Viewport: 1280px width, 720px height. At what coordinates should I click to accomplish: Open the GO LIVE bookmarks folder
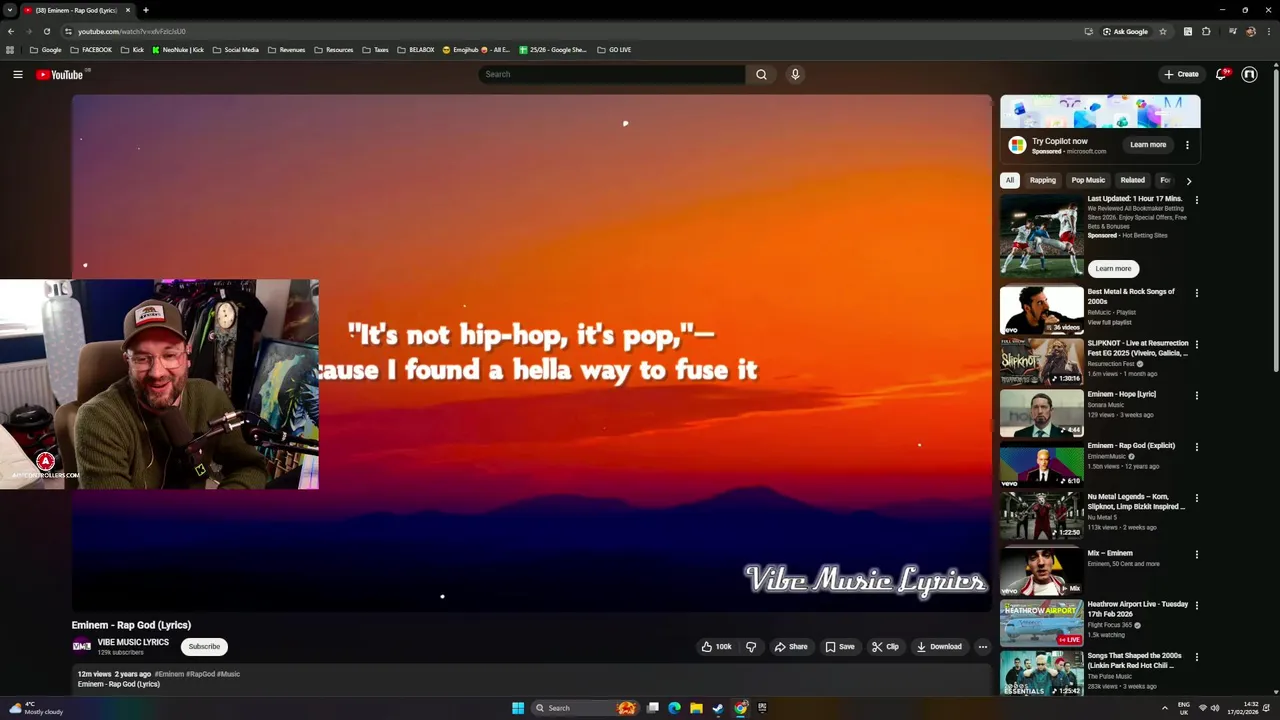pos(614,50)
